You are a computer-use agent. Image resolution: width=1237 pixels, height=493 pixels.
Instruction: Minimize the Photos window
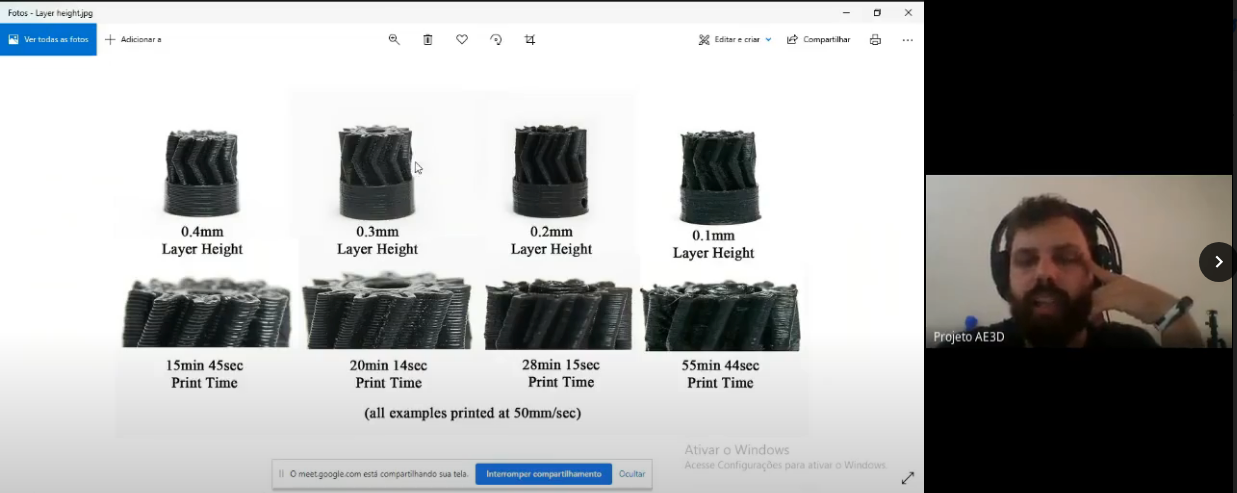(x=846, y=12)
